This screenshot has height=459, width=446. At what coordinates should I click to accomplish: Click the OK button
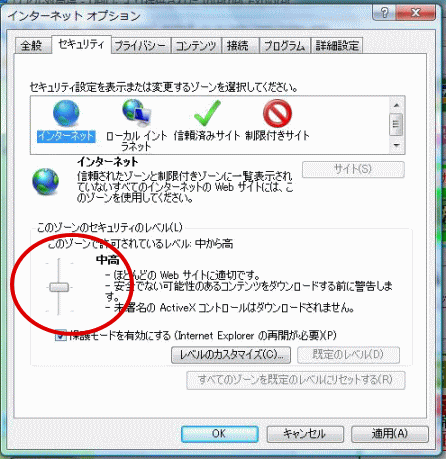(220, 434)
